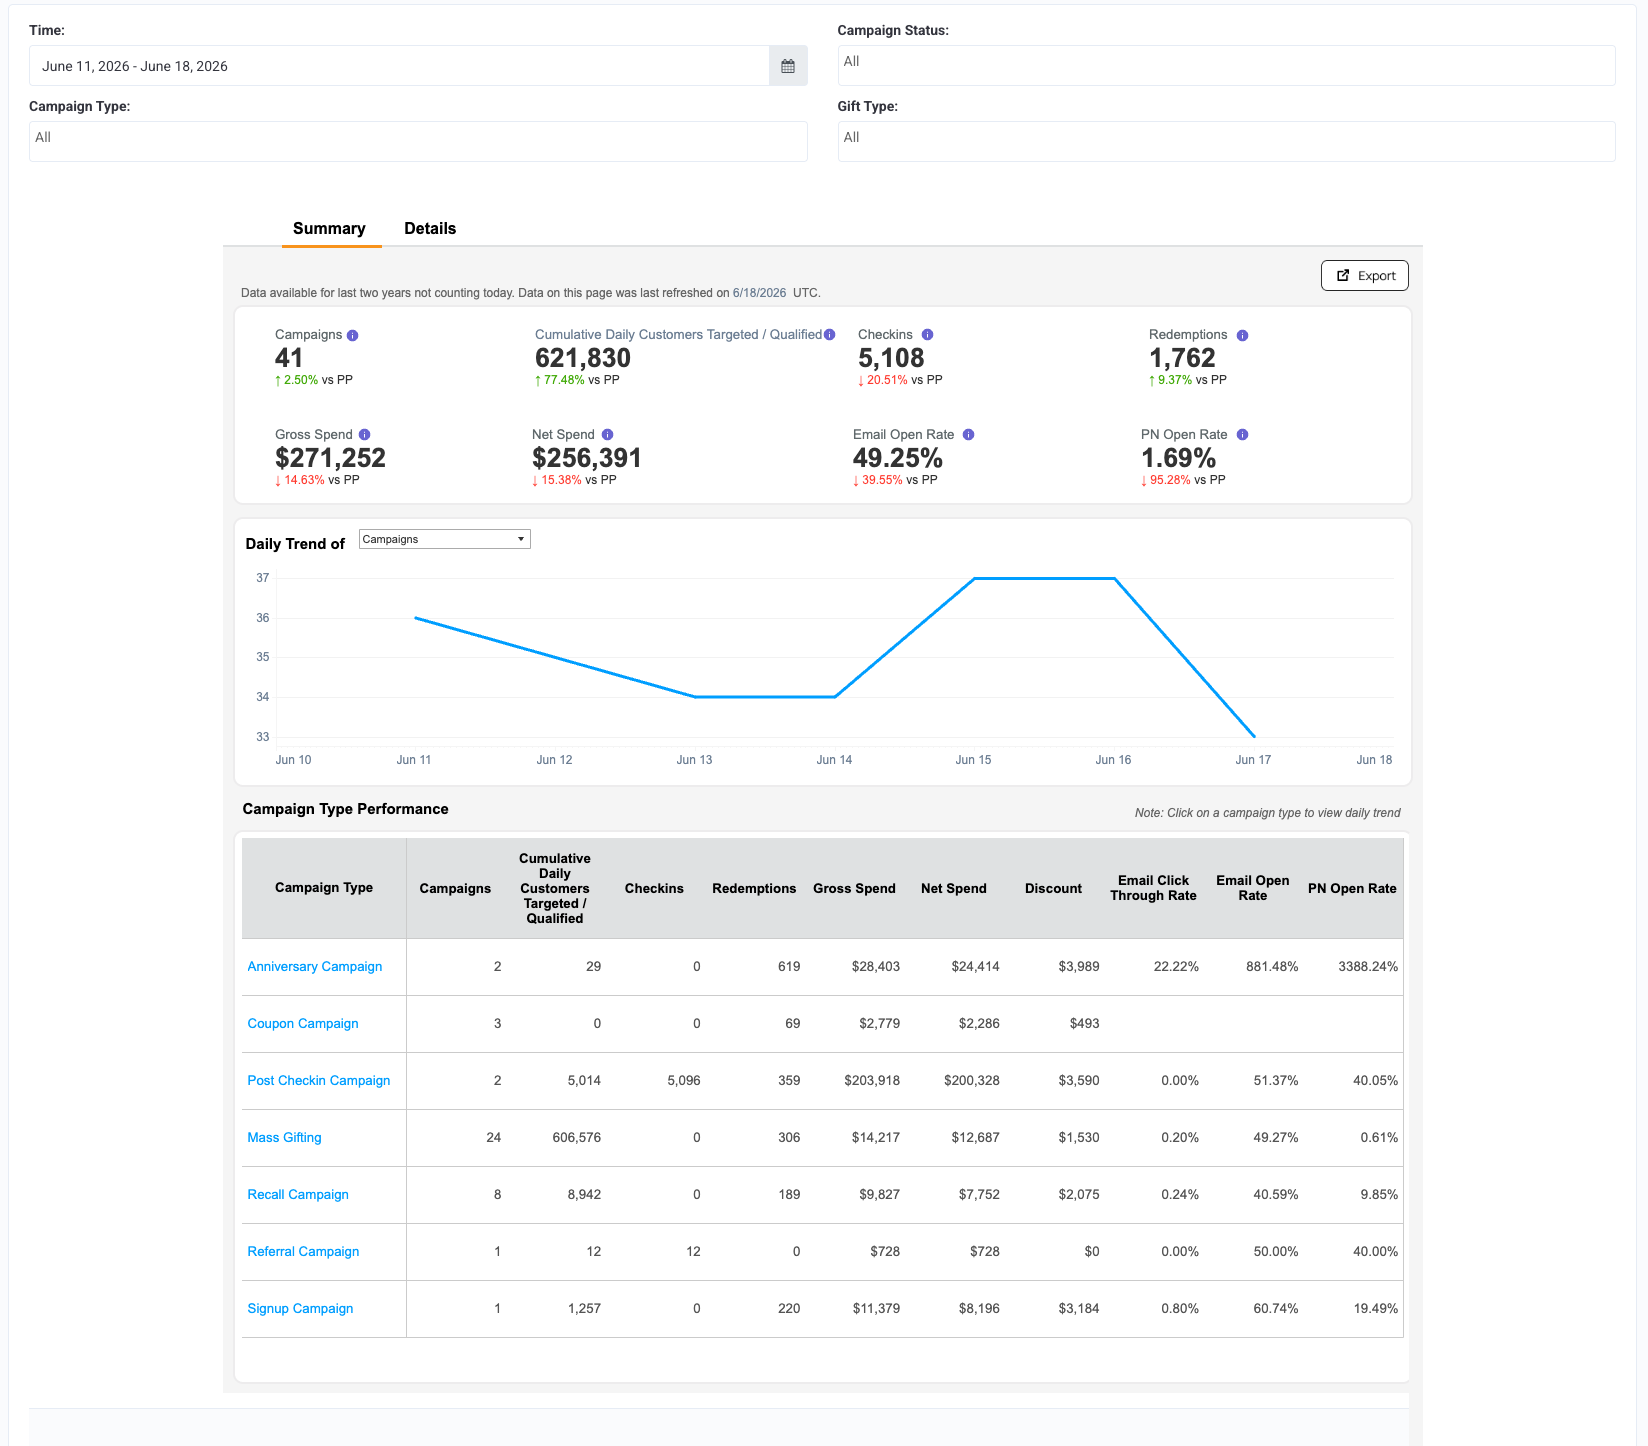The width and height of the screenshot is (1648, 1446).
Task: Click the Net Spend info icon
Action: (x=607, y=435)
